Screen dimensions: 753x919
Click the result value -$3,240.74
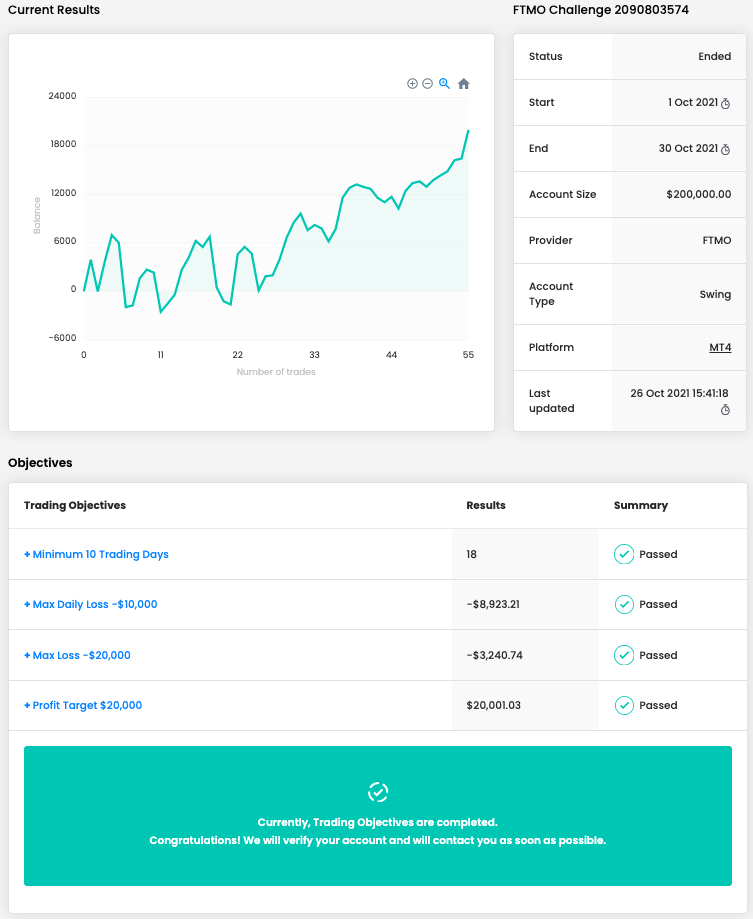pyautogui.click(x=495, y=655)
